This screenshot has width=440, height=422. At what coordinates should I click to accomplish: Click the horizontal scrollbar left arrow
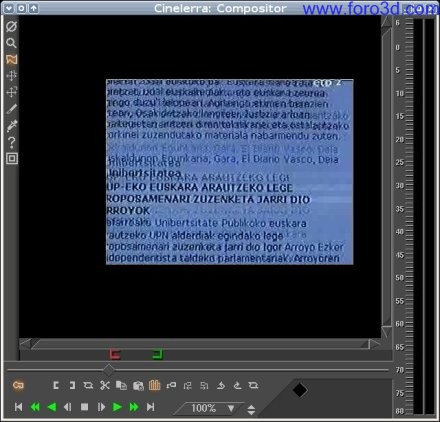coord(25,344)
